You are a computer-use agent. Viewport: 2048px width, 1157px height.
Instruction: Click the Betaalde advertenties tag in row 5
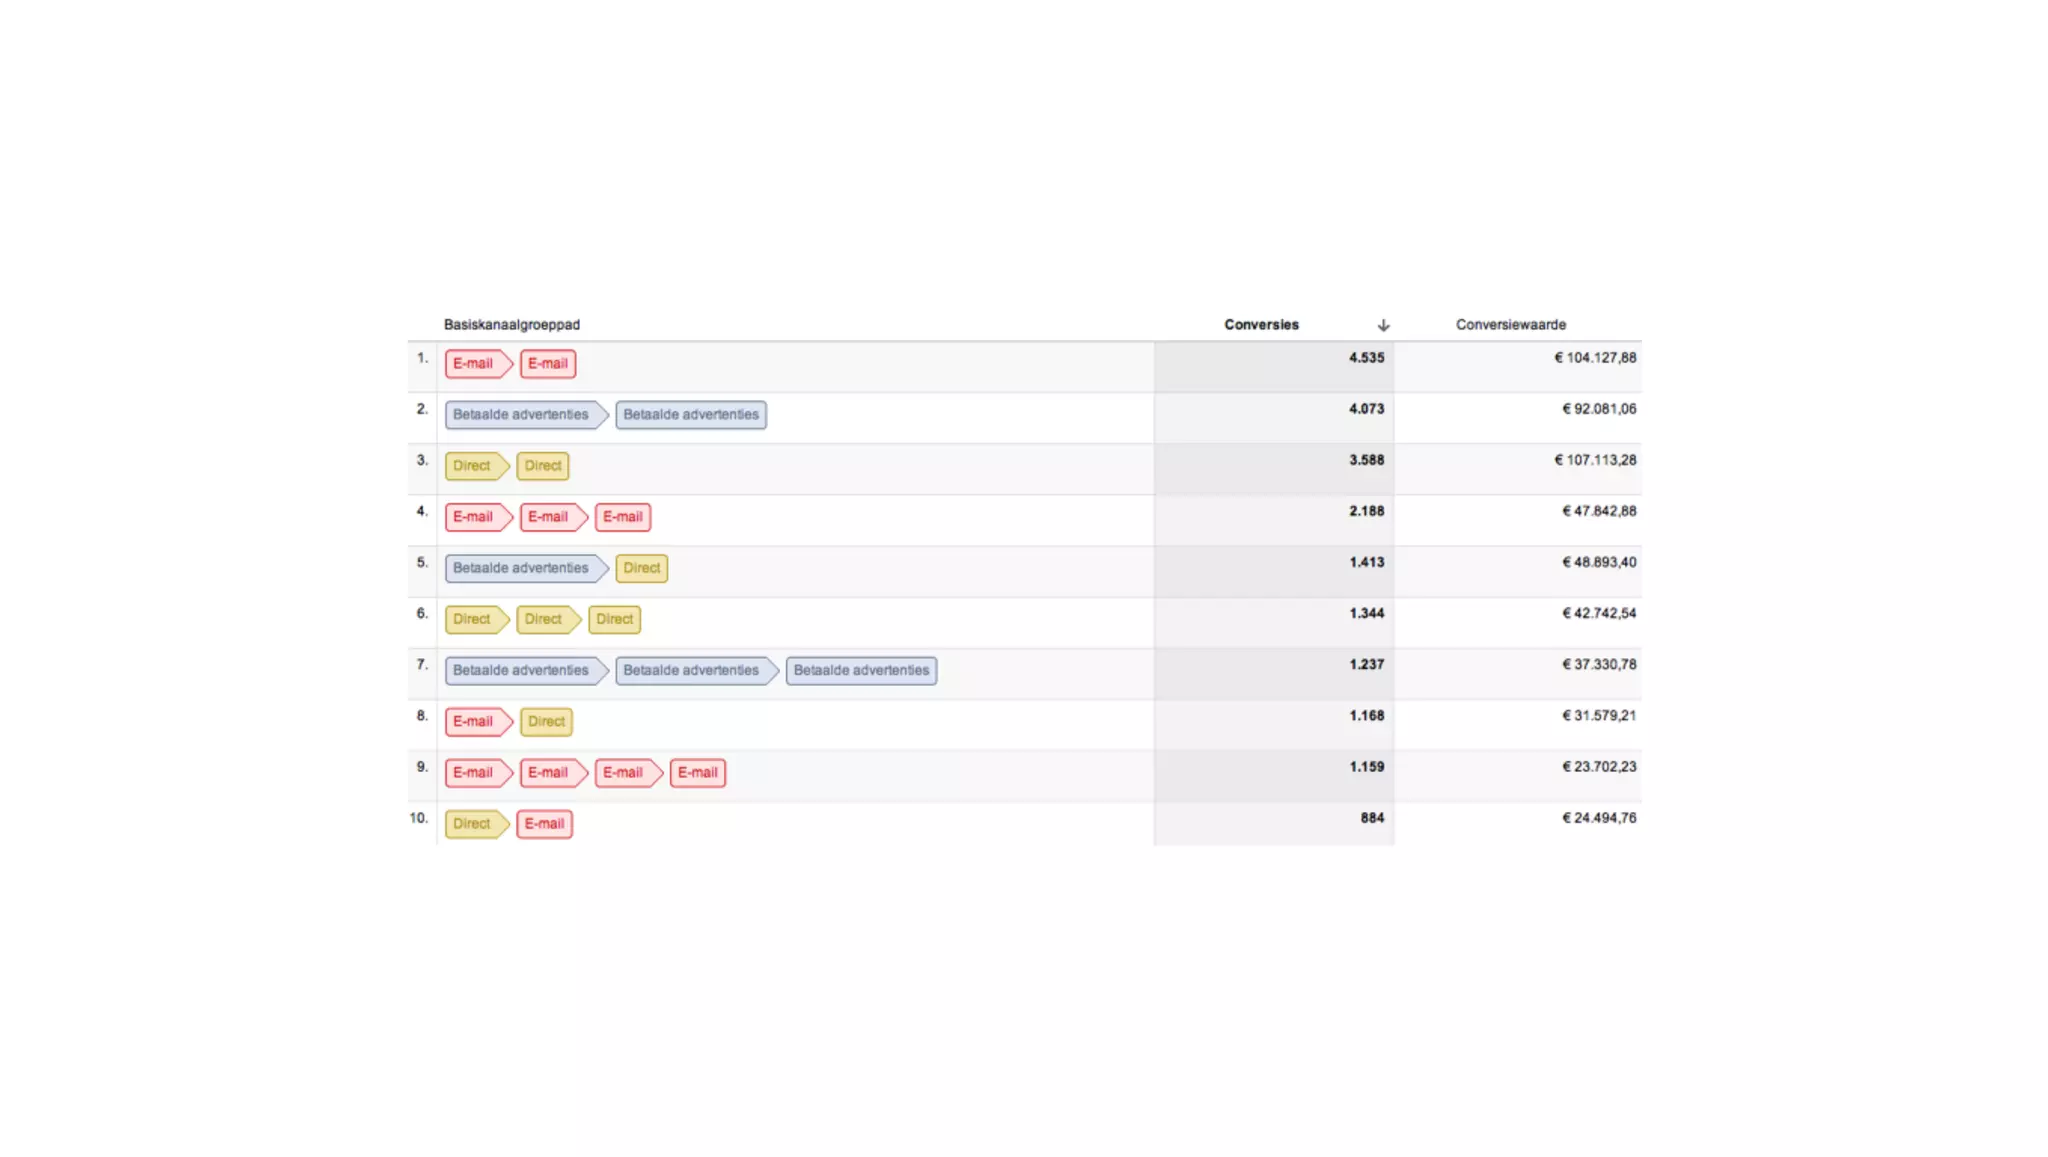point(521,568)
